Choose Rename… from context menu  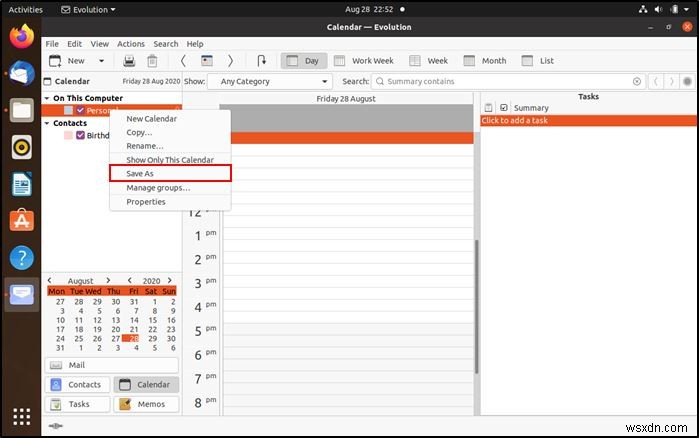[x=170, y=146]
